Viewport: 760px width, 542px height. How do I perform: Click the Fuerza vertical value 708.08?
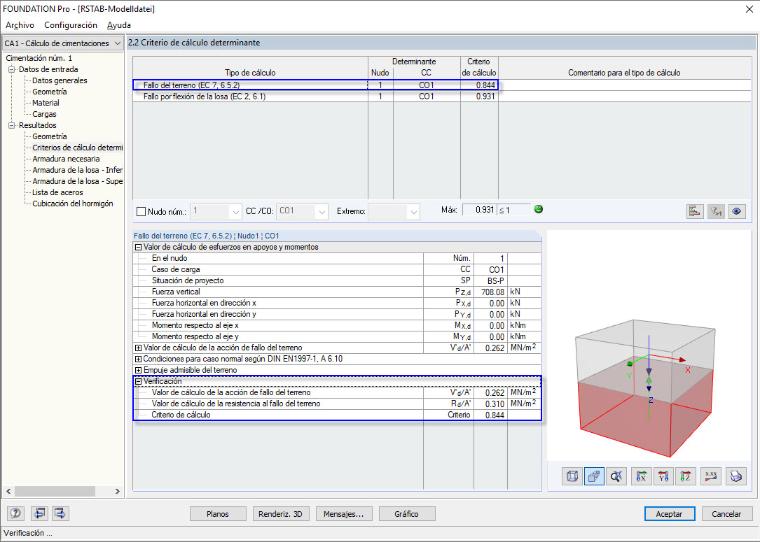[x=491, y=292]
